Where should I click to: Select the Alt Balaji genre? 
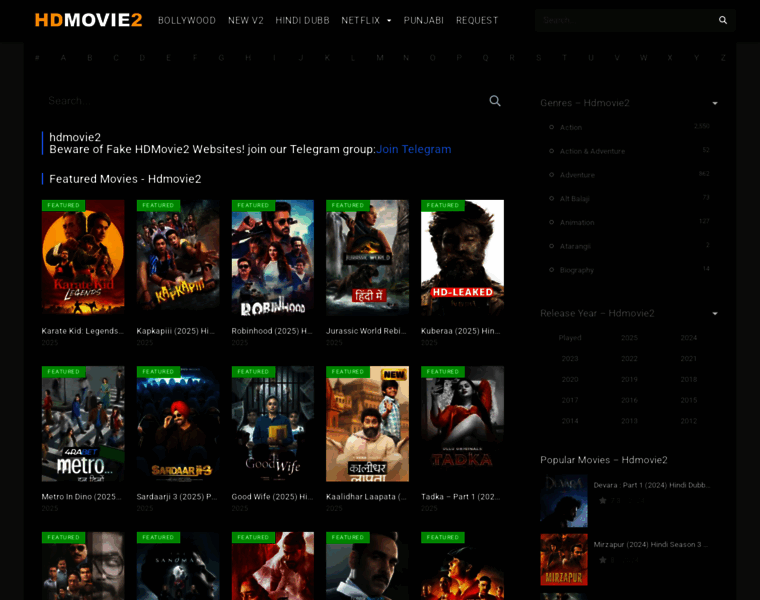click(x=574, y=199)
